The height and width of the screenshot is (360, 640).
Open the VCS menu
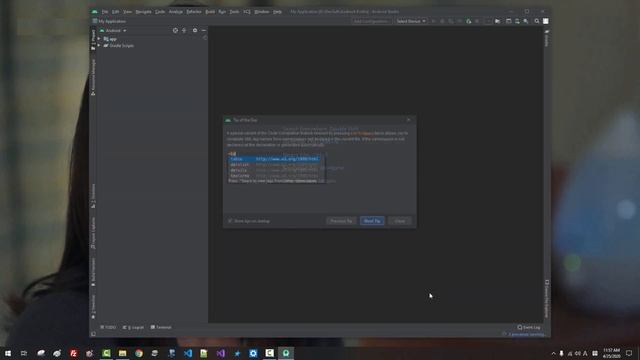[x=247, y=12]
